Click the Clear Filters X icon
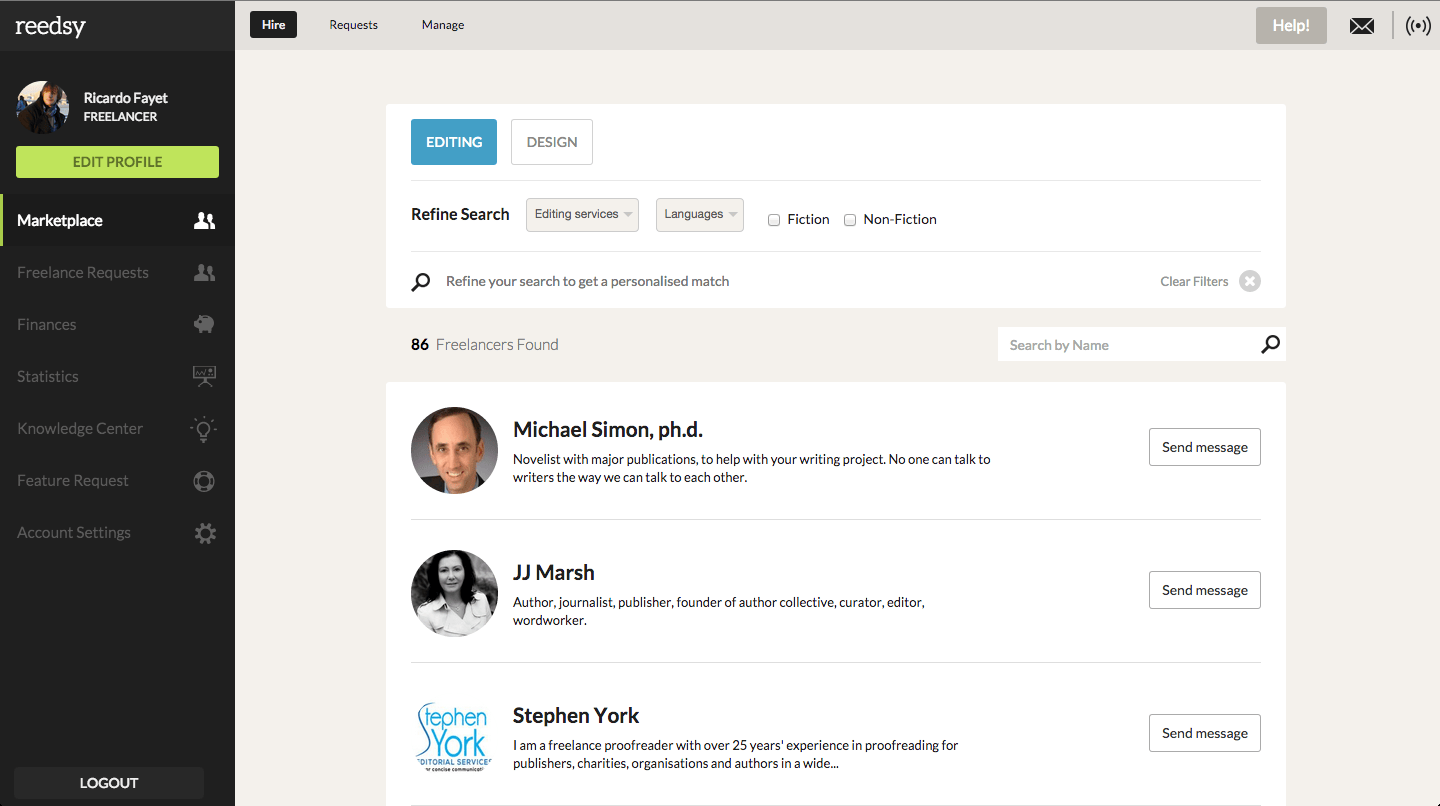The image size is (1440, 806). (1249, 281)
